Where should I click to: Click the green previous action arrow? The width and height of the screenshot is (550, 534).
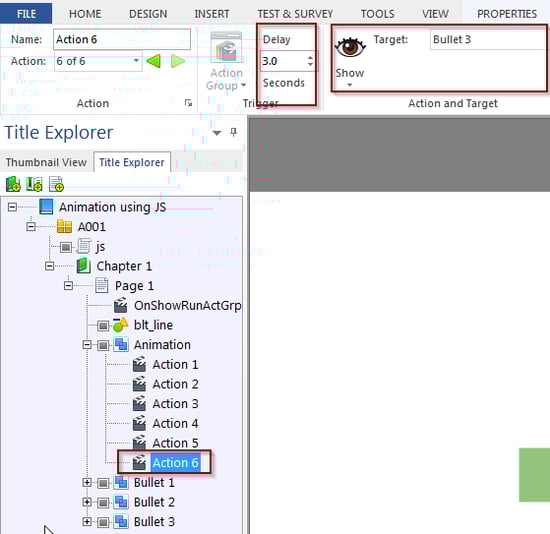(x=154, y=61)
